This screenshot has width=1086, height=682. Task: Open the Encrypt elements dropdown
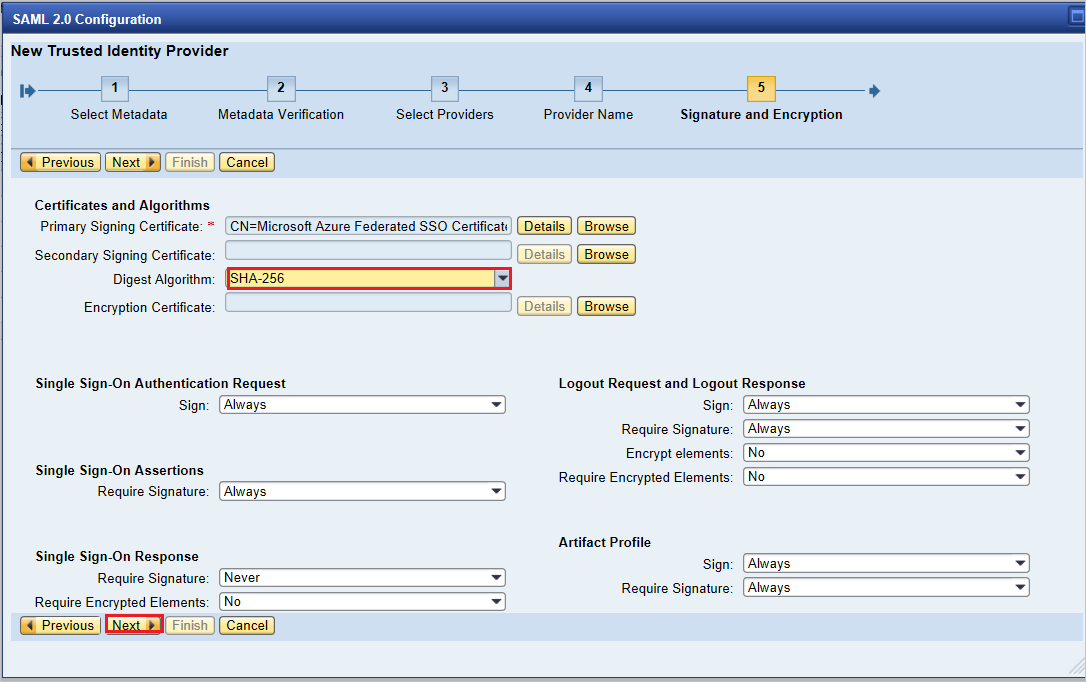(1021, 452)
